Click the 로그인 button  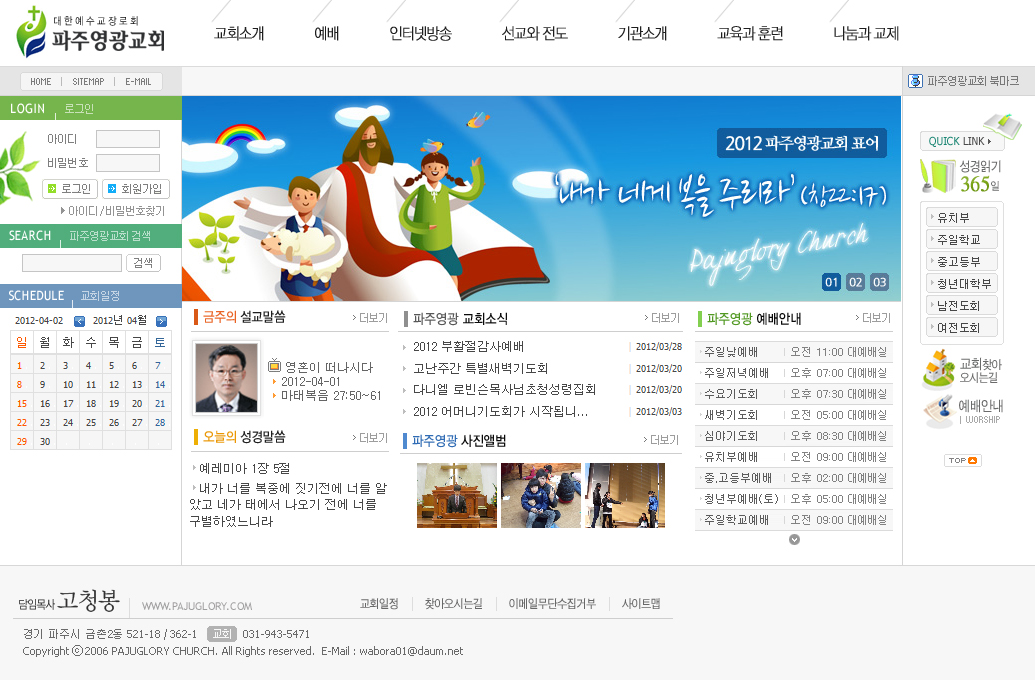[x=70, y=188]
